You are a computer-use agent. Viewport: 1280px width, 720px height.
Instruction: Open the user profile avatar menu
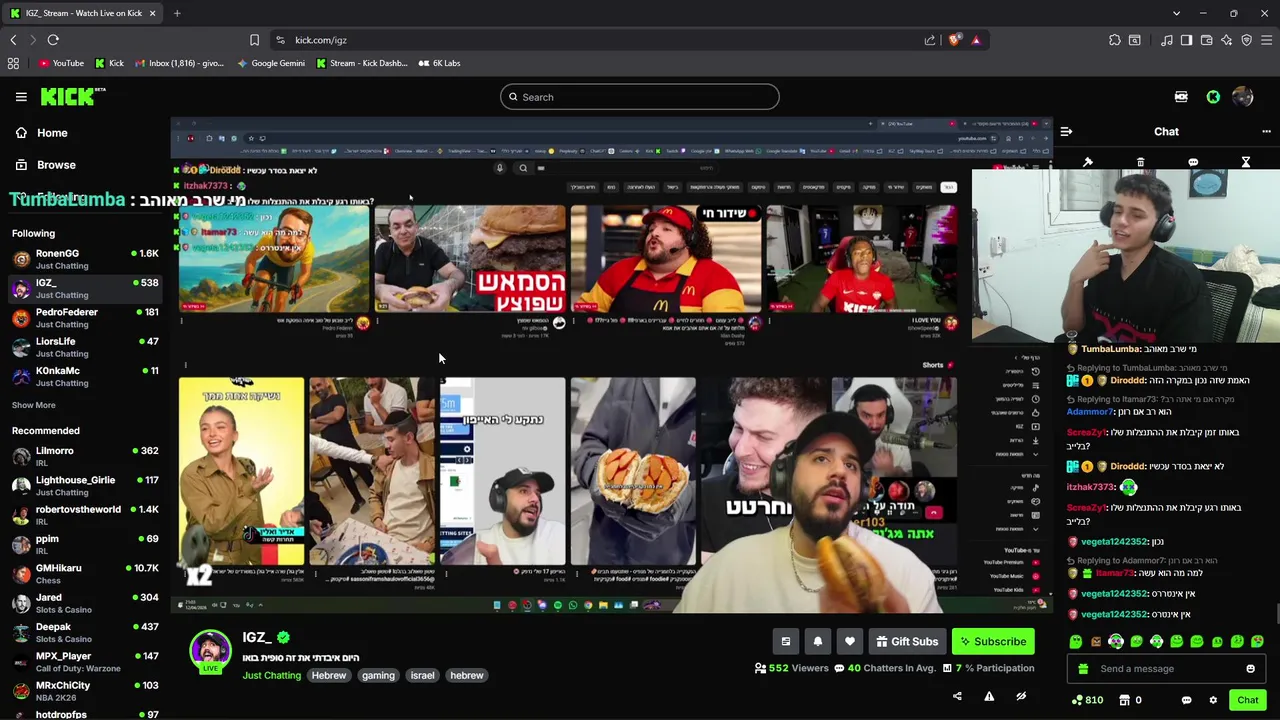click(x=1243, y=97)
